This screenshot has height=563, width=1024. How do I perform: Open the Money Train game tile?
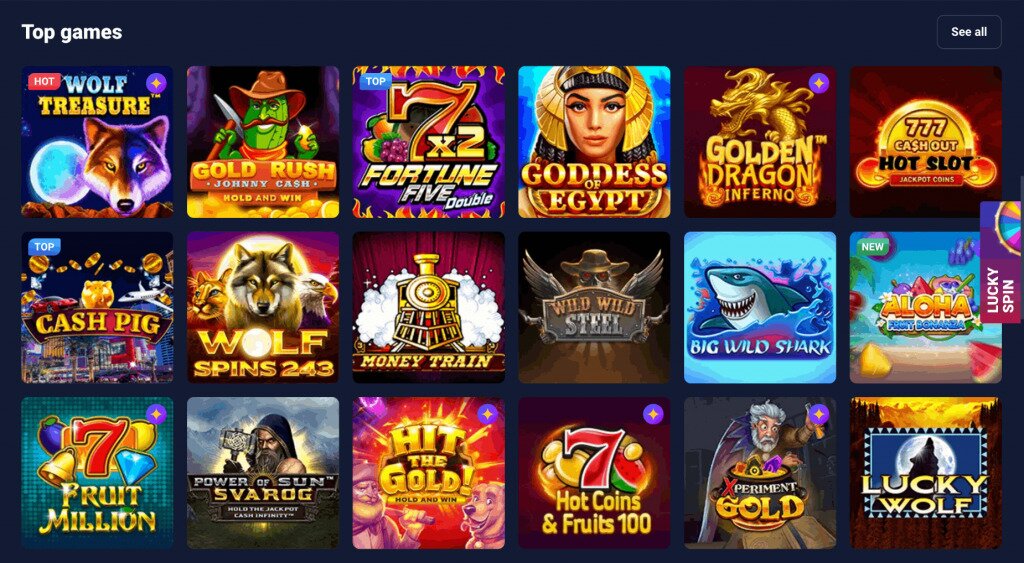pyautogui.click(x=428, y=307)
